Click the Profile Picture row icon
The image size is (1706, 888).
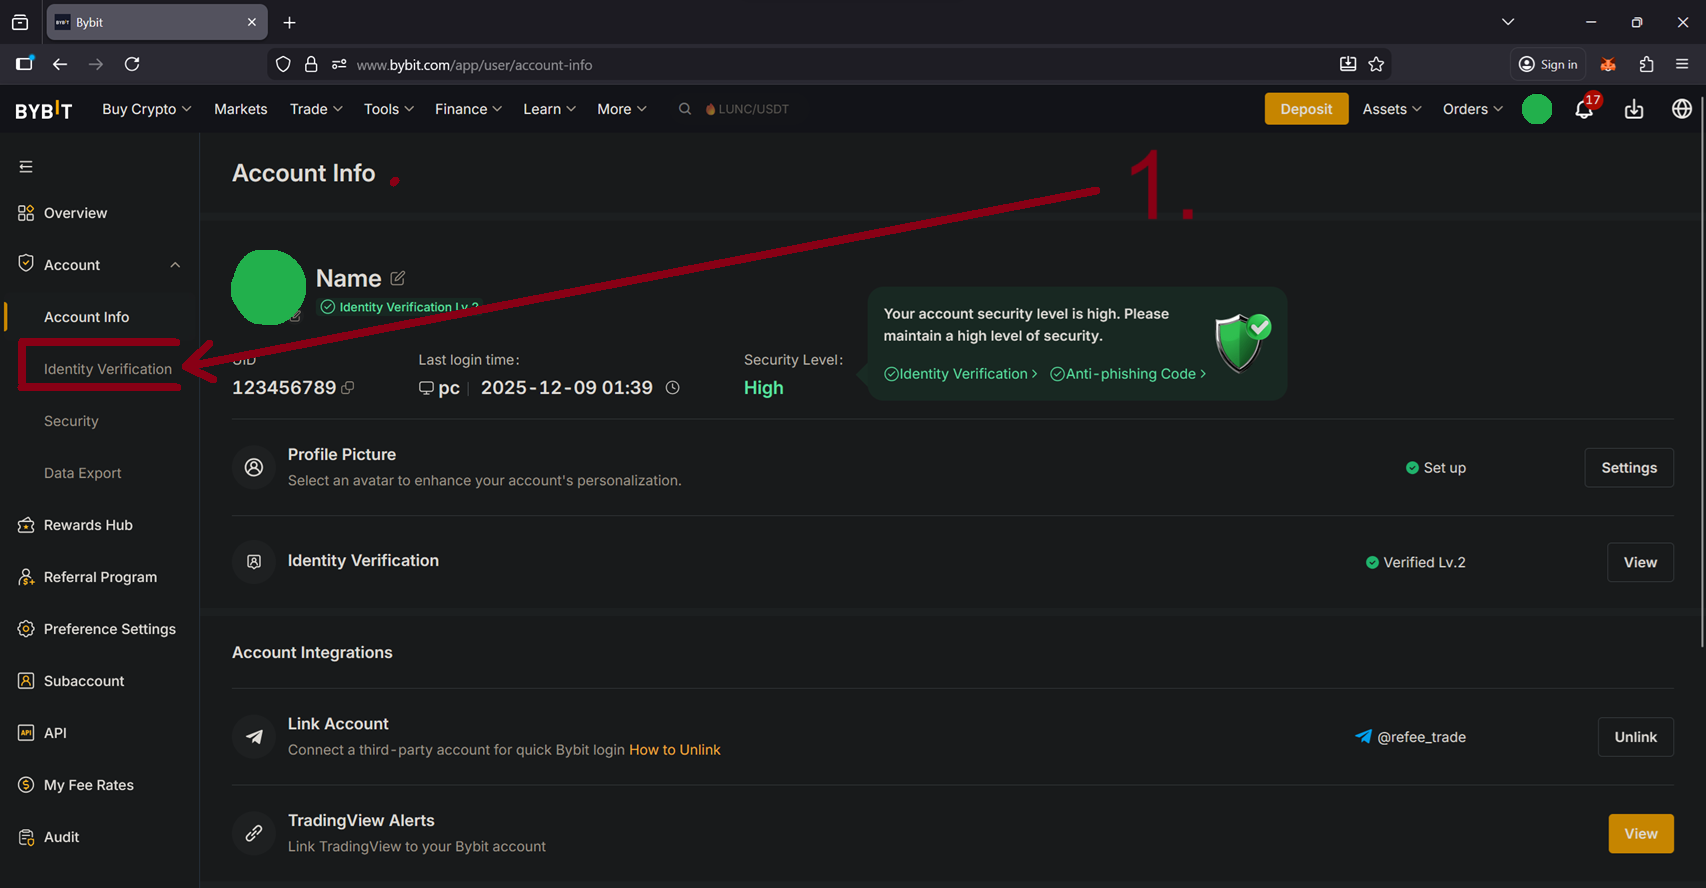coord(254,467)
